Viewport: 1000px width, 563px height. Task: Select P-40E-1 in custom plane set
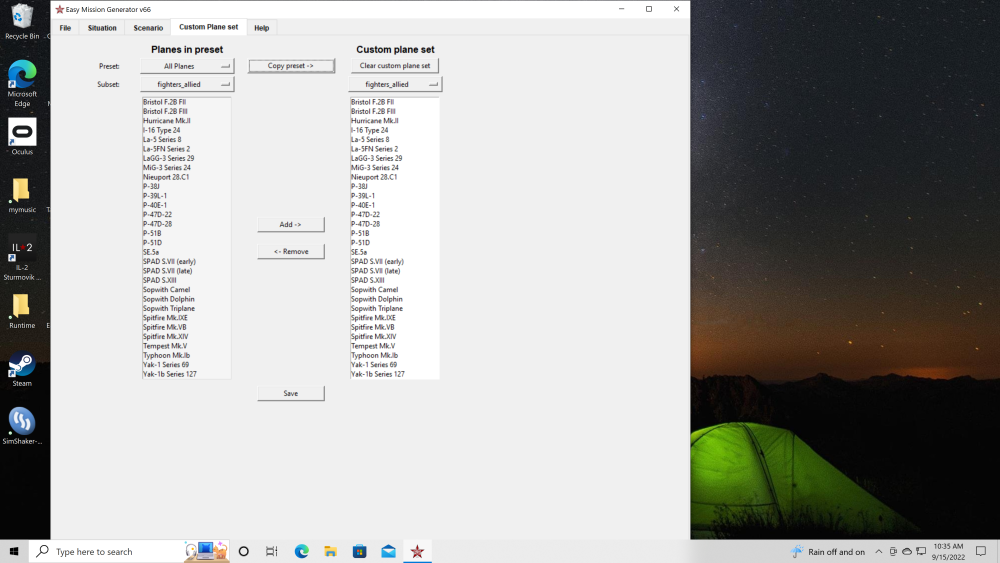point(363,205)
